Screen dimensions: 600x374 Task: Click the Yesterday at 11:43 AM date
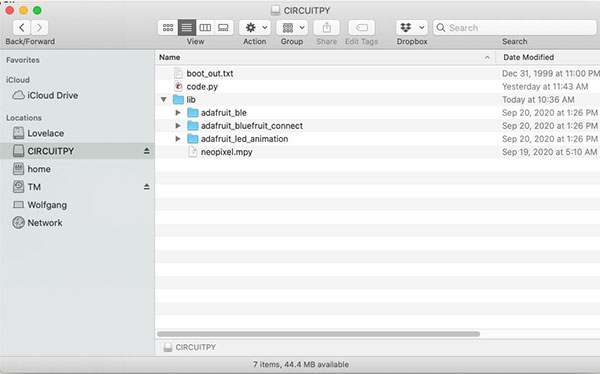pos(545,87)
